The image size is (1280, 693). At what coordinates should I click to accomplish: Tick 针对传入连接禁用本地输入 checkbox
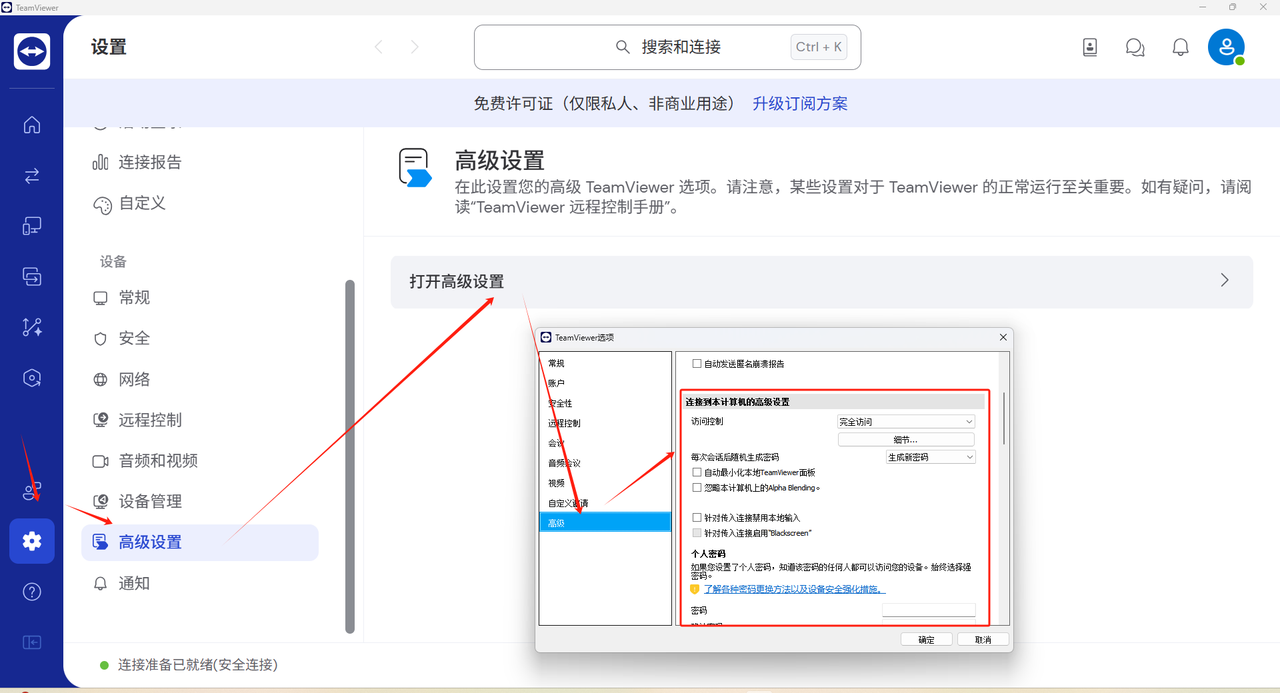(697, 518)
